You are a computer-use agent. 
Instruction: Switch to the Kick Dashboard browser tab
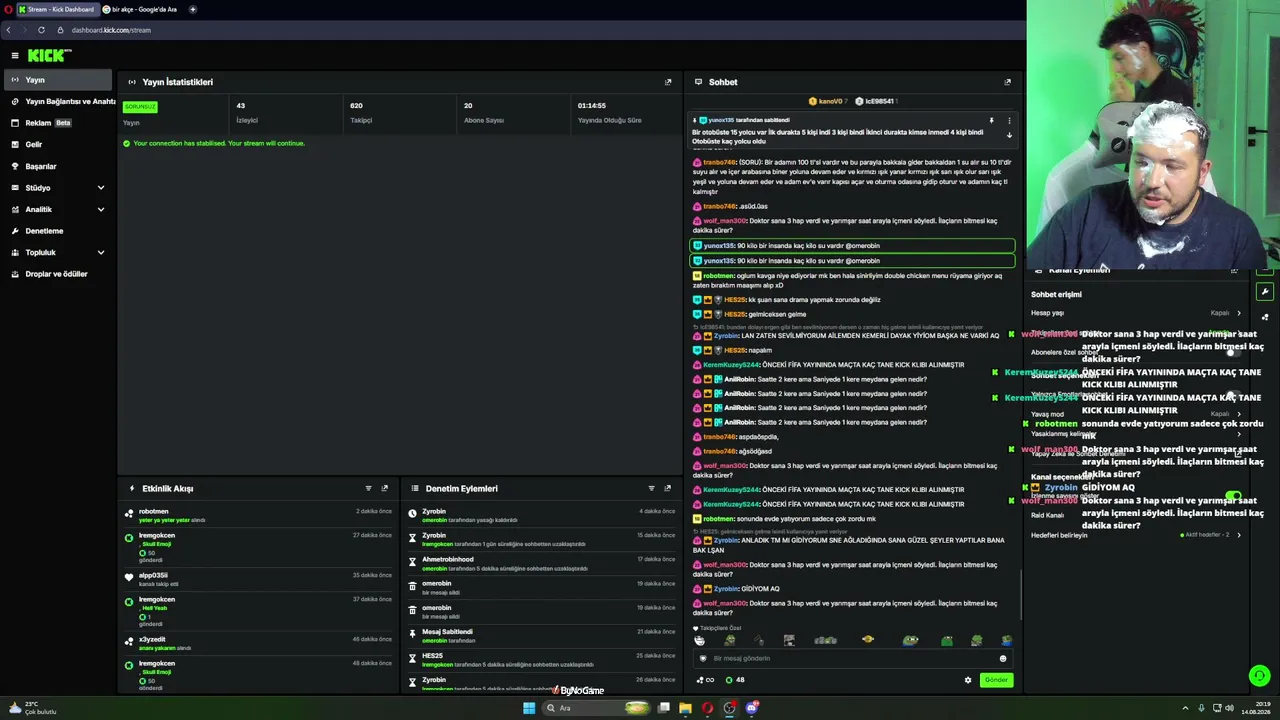(x=57, y=9)
